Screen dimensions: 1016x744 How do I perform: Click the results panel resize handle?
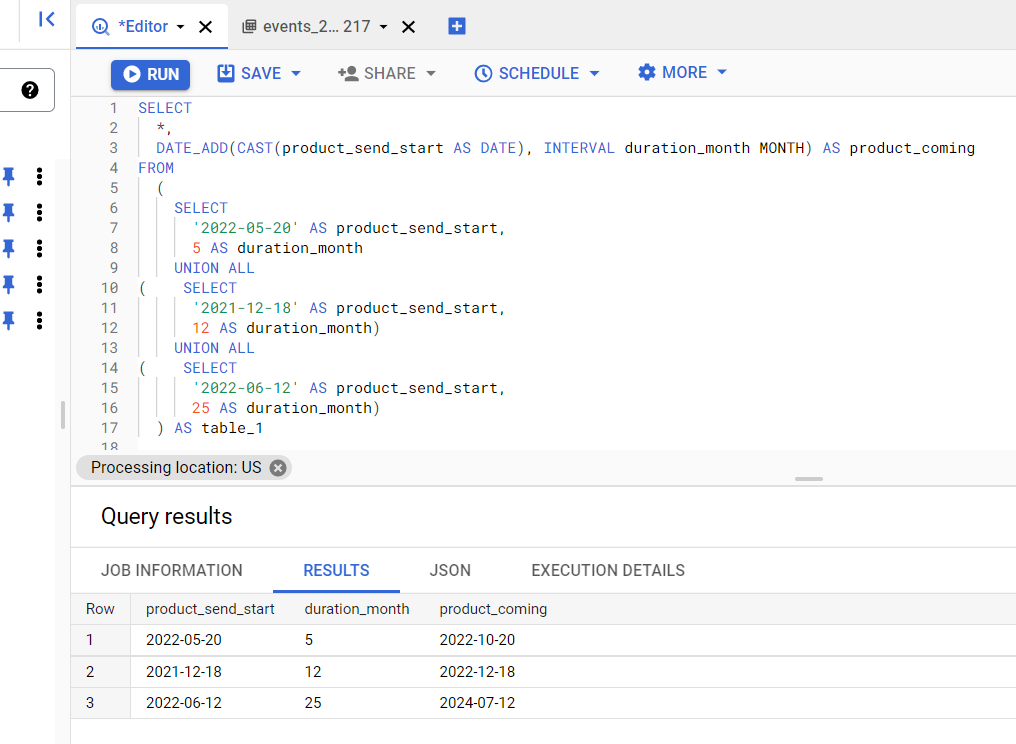809,479
